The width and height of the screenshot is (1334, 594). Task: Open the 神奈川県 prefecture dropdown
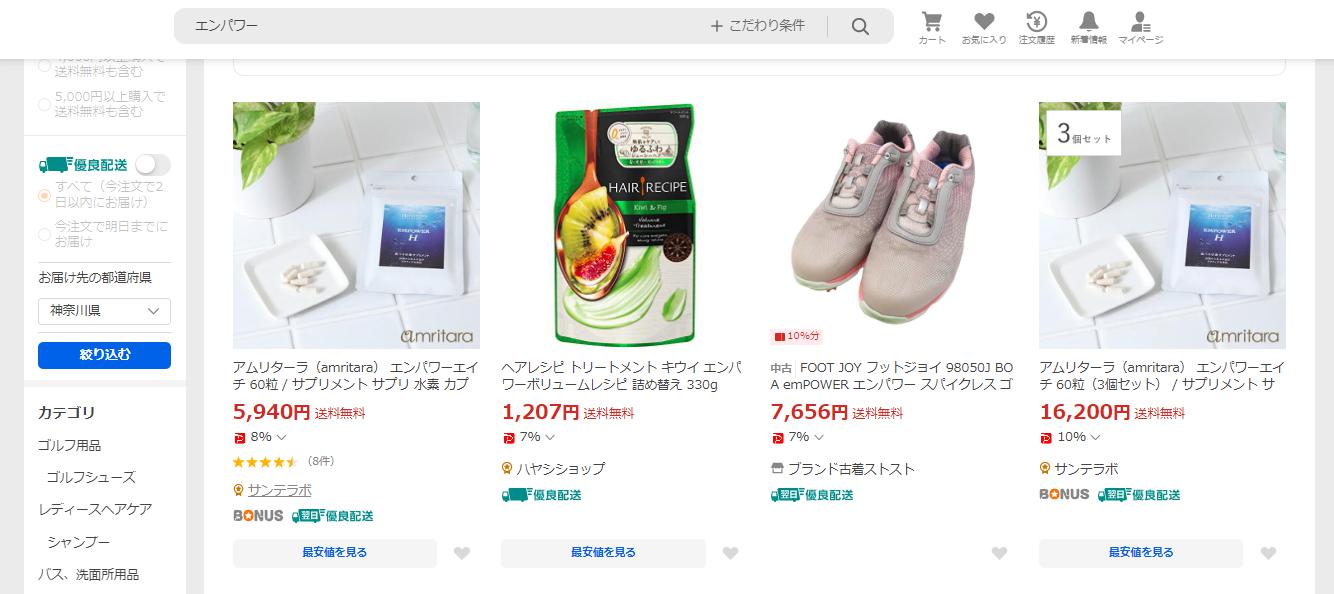104,311
